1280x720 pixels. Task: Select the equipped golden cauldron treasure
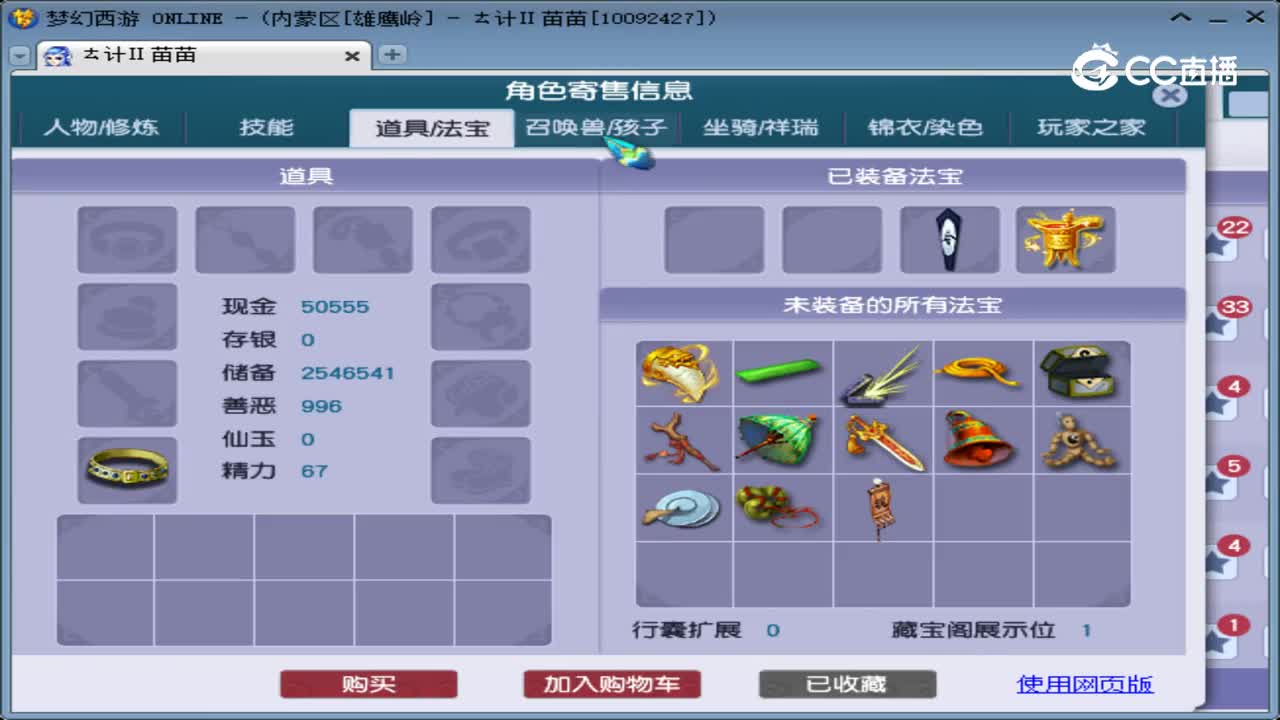[1065, 240]
